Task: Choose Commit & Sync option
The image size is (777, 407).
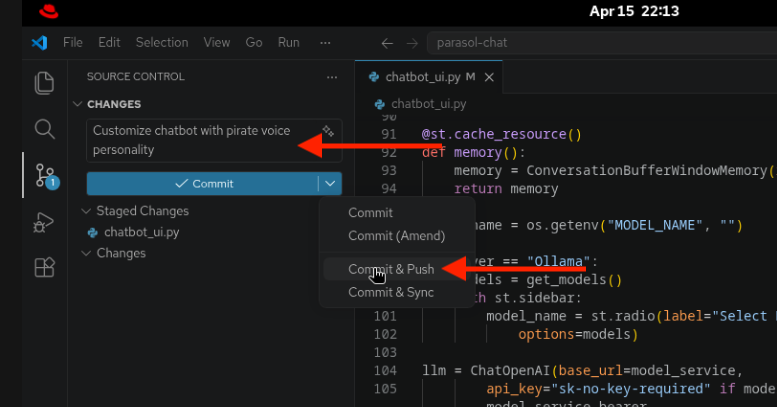Action: pyautogui.click(x=391, y=292)
